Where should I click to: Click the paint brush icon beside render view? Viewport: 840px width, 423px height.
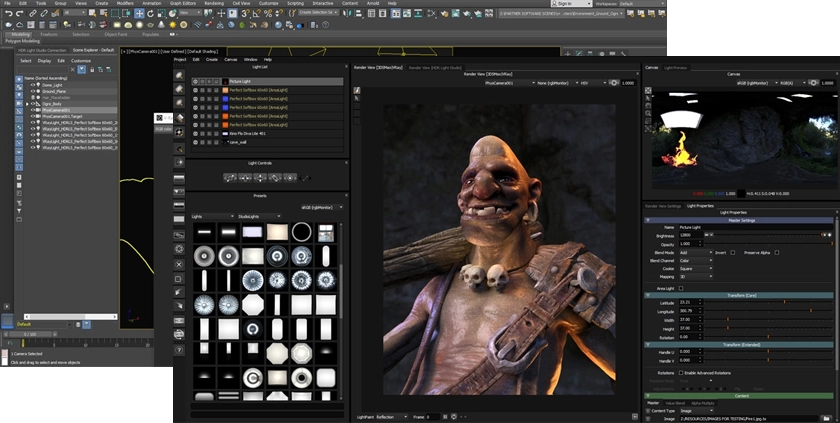(357, 90)
